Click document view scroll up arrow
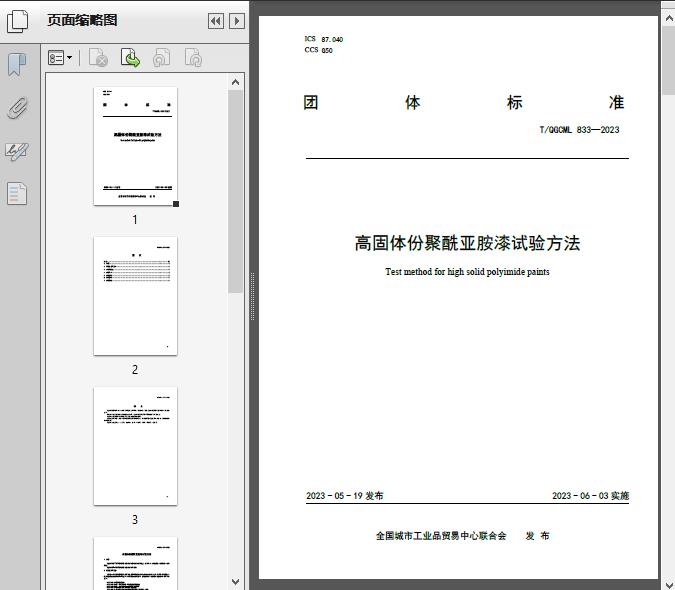 point(669,19)
